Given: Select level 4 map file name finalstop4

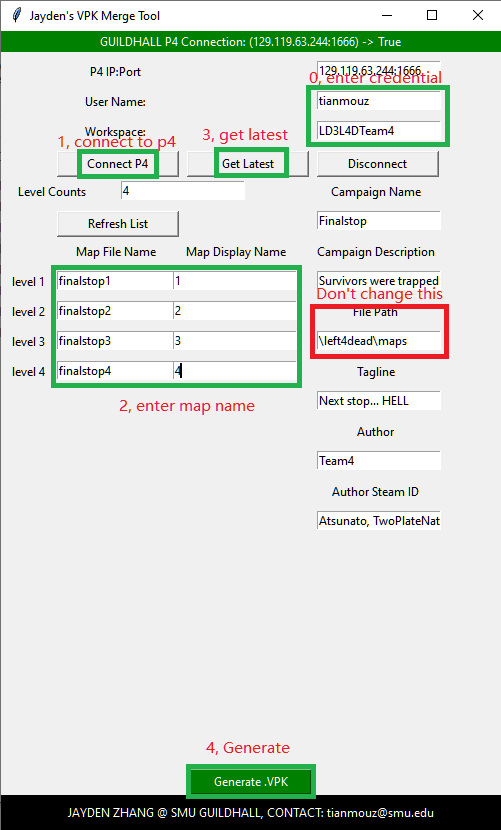Looking at the screenshot, I should tap(115, 371).
